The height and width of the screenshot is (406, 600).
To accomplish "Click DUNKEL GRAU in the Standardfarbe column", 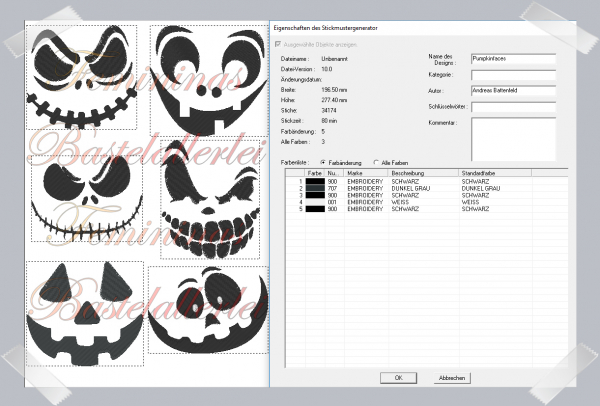I will pyautogui.click(x=481, y=188).
